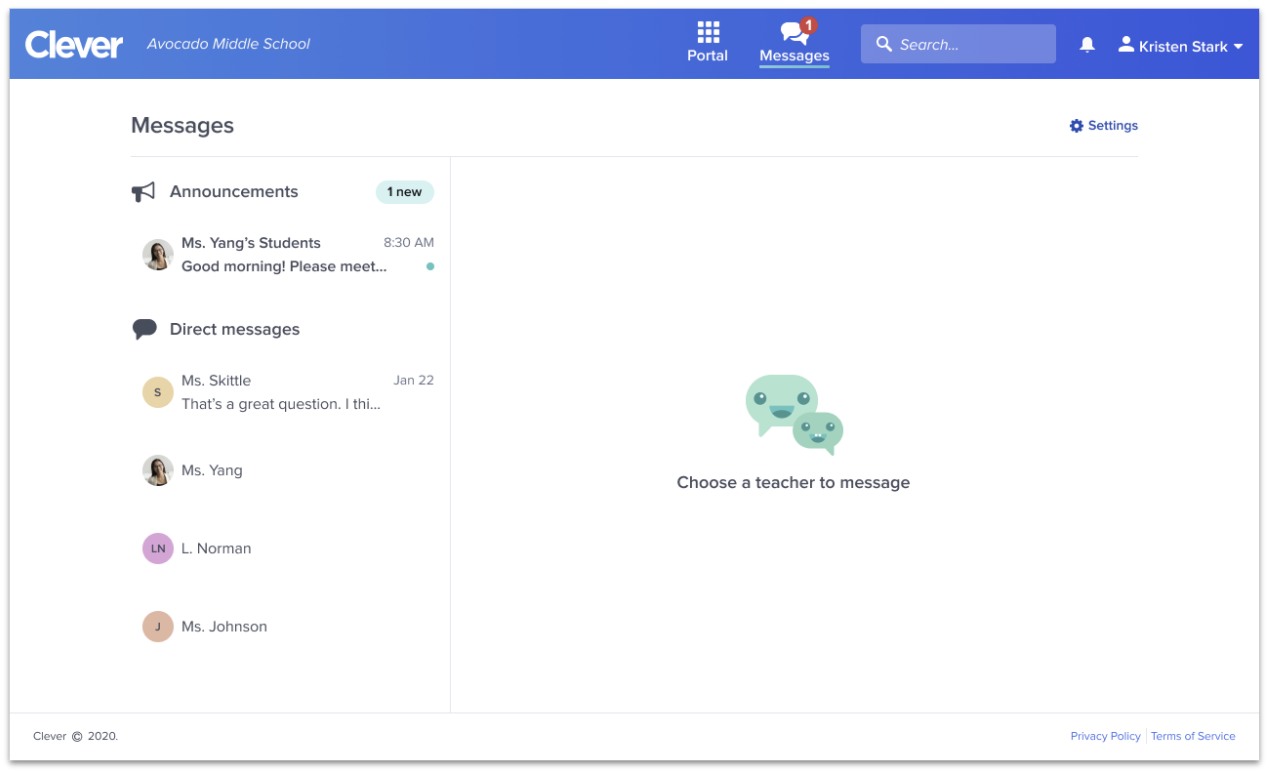Open the Terms of Service link

tap(1193, 736)
